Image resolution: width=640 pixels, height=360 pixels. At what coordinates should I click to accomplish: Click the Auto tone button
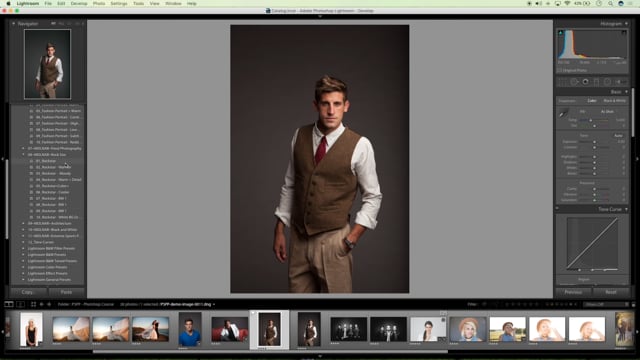tap(618, 136)
